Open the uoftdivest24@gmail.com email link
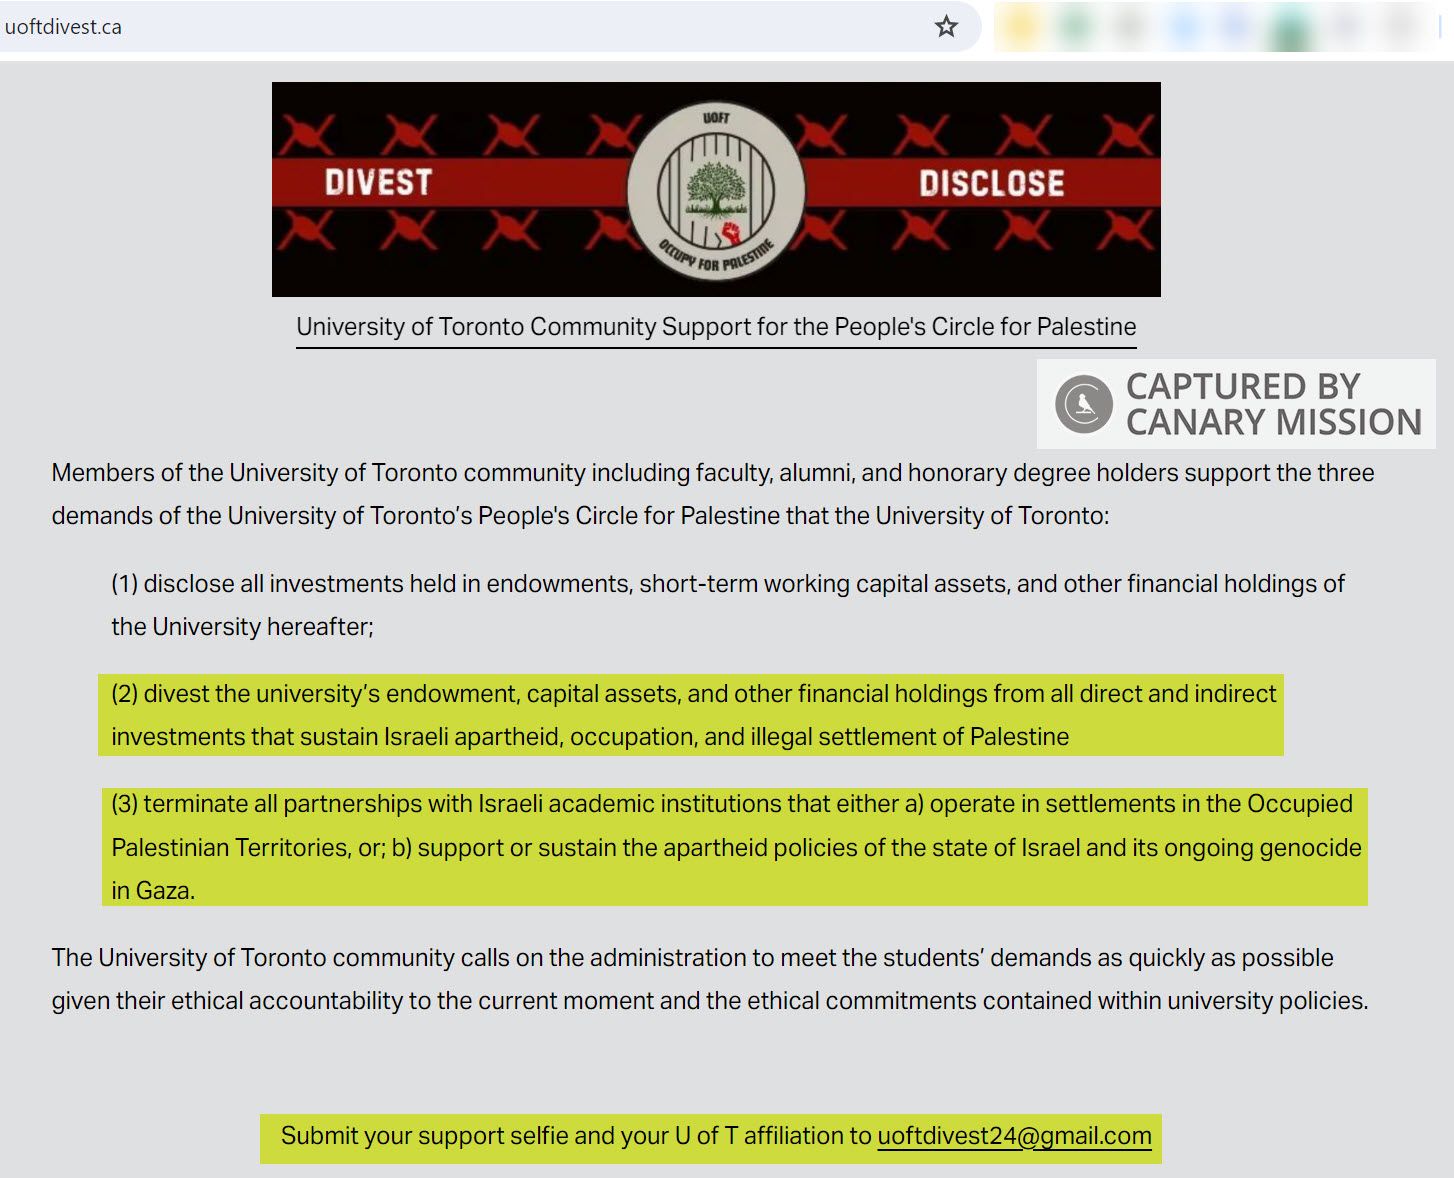 (x=1014, y=1136)
